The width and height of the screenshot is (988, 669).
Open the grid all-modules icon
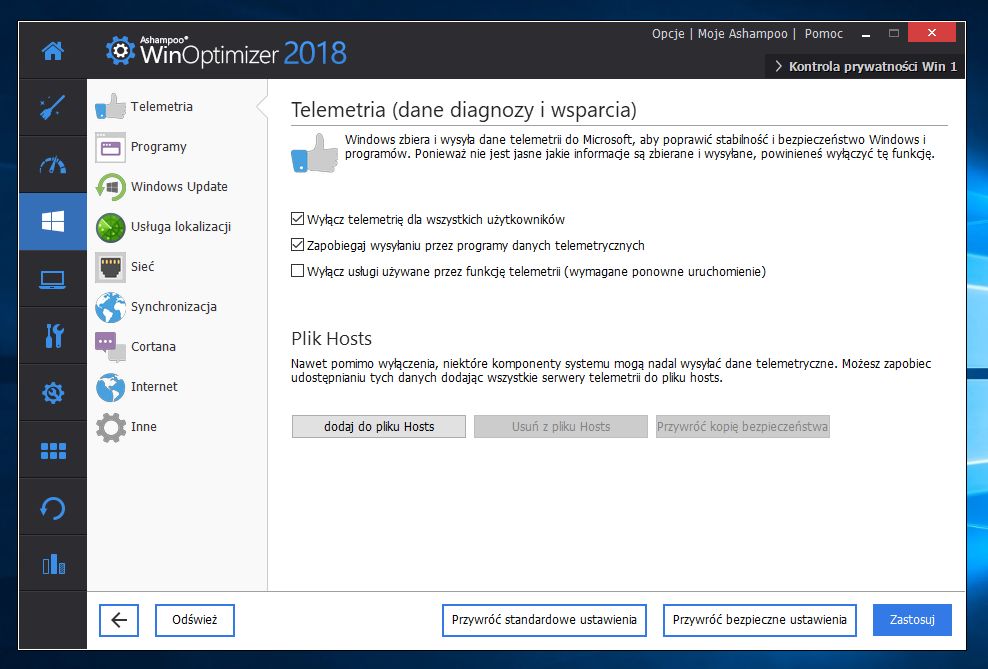point(53,451)
